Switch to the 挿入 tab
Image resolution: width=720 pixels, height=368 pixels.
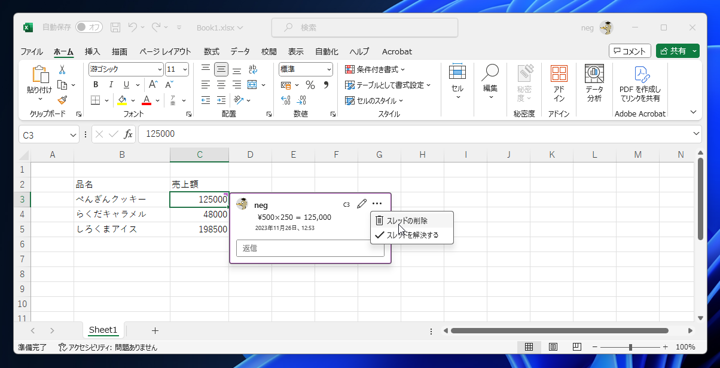pyautogui.click(x=92, y=51)
